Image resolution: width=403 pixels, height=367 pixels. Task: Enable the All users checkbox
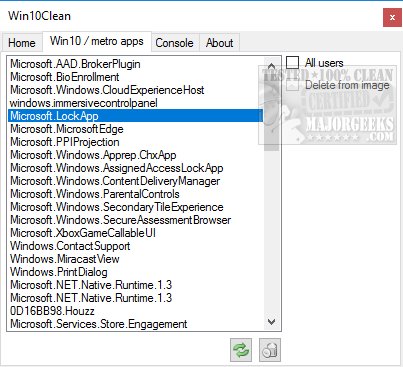pos(292,62)
